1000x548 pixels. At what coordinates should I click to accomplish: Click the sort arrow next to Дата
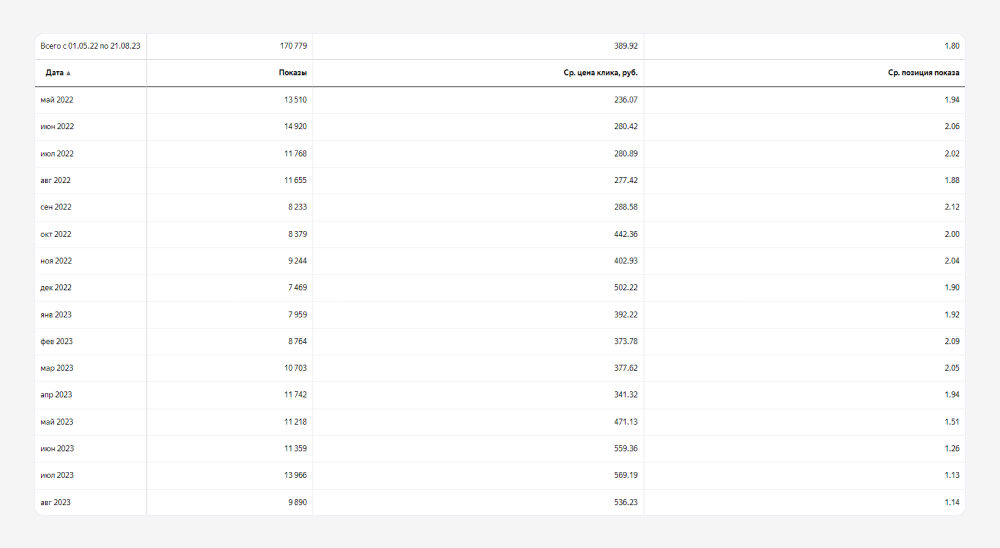[69, 73]
